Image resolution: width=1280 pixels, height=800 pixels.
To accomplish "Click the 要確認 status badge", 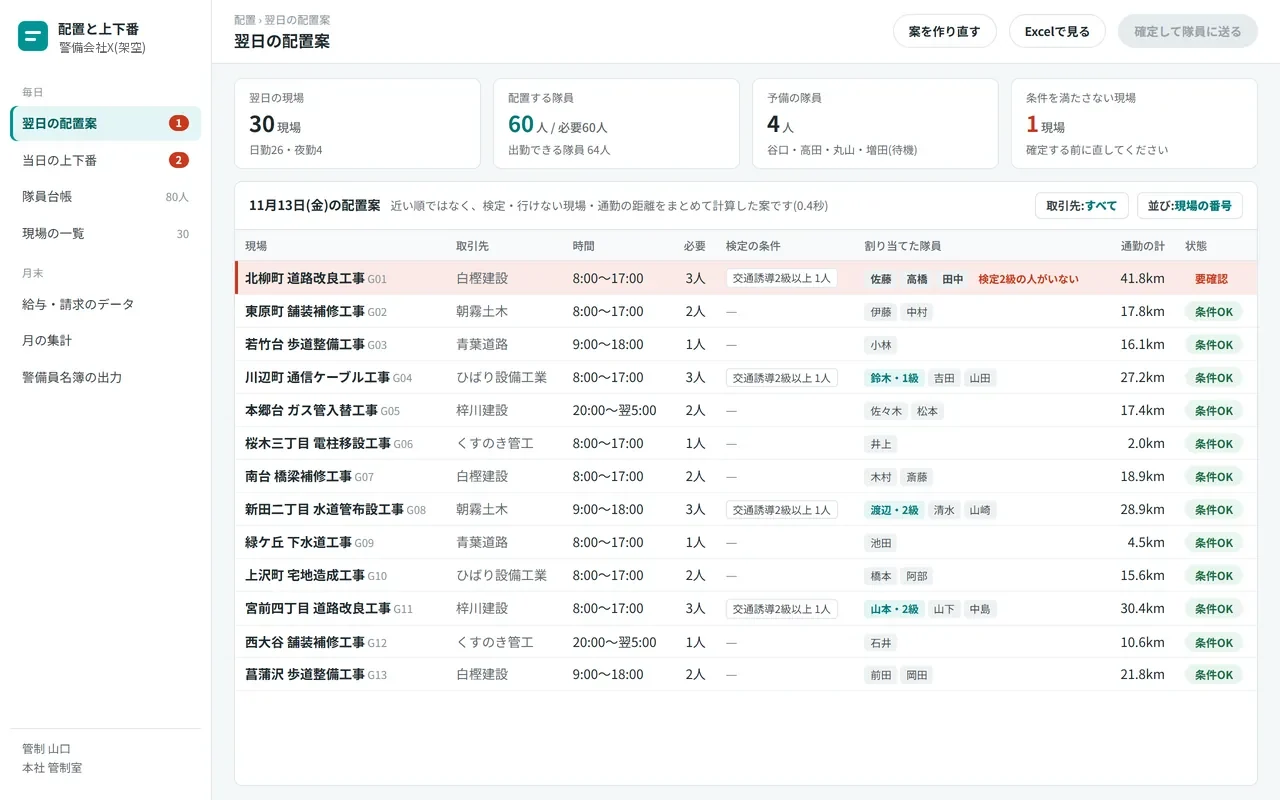I will click(1211, 279).
